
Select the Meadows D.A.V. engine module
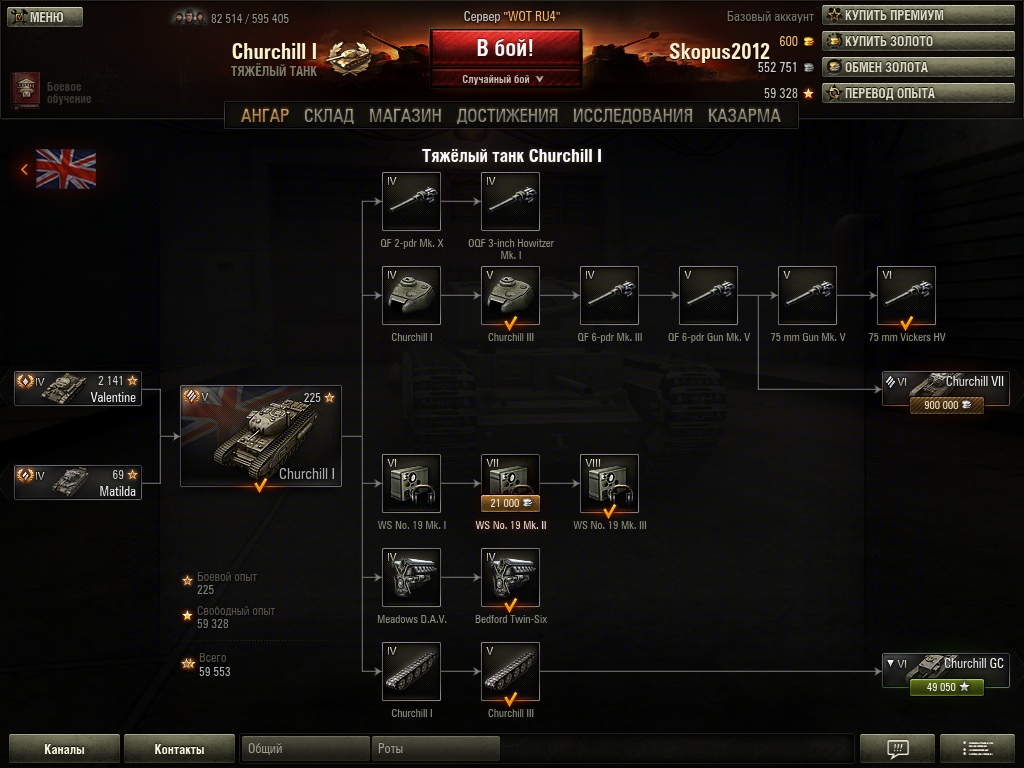pos(411,577)
